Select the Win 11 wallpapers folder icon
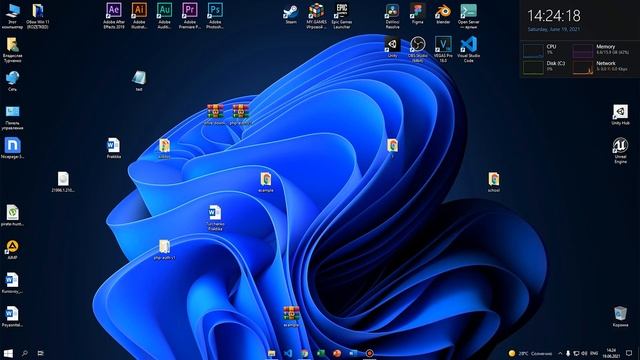Viewport: 640px width, 360px height. click(38, 16)
